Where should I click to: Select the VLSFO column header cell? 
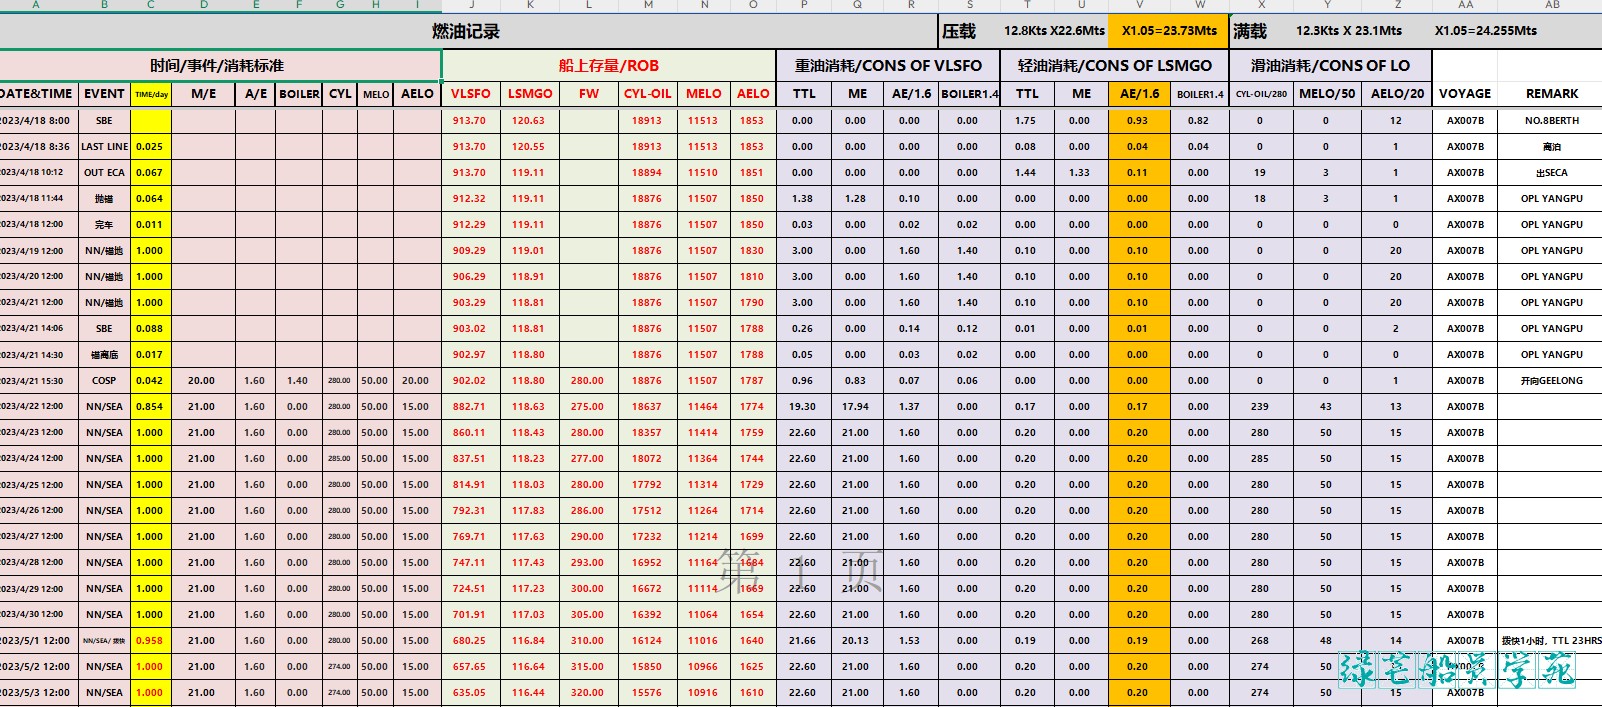coord(470,94)
